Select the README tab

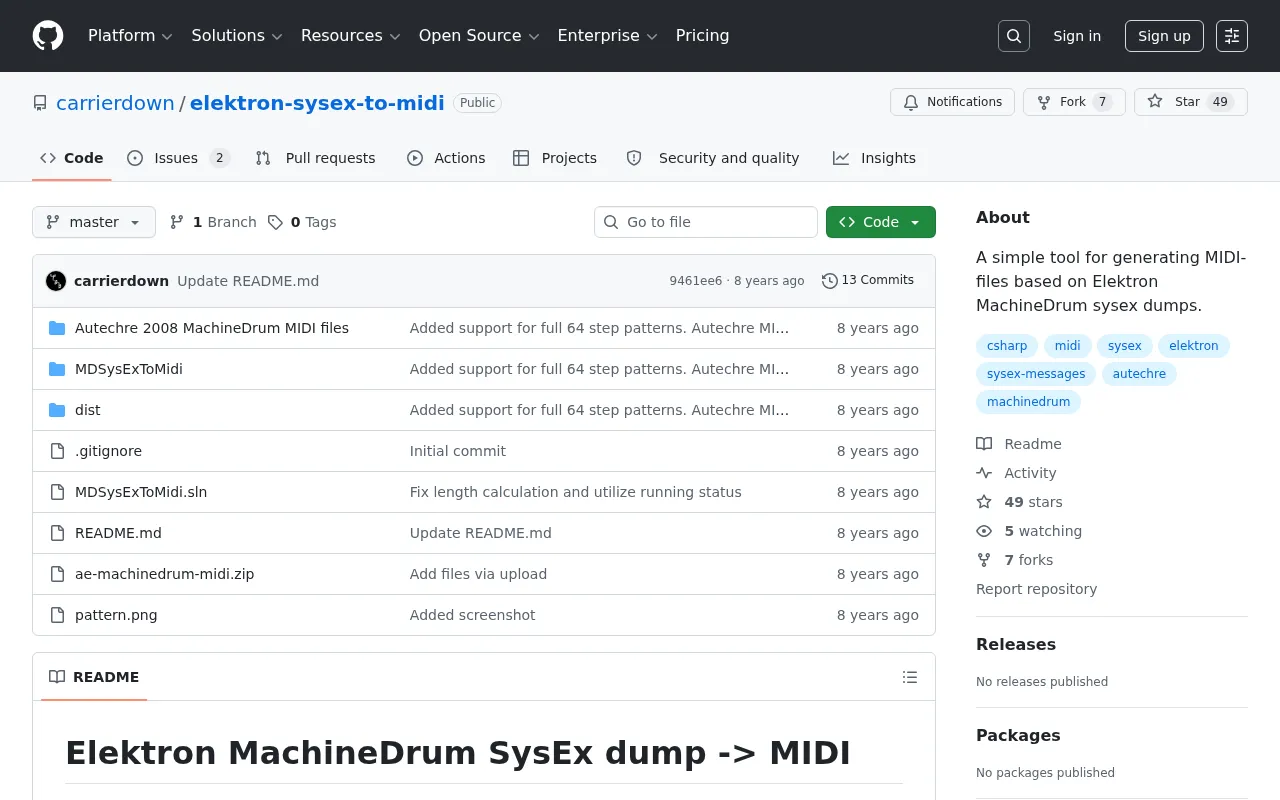coord(94,677)
